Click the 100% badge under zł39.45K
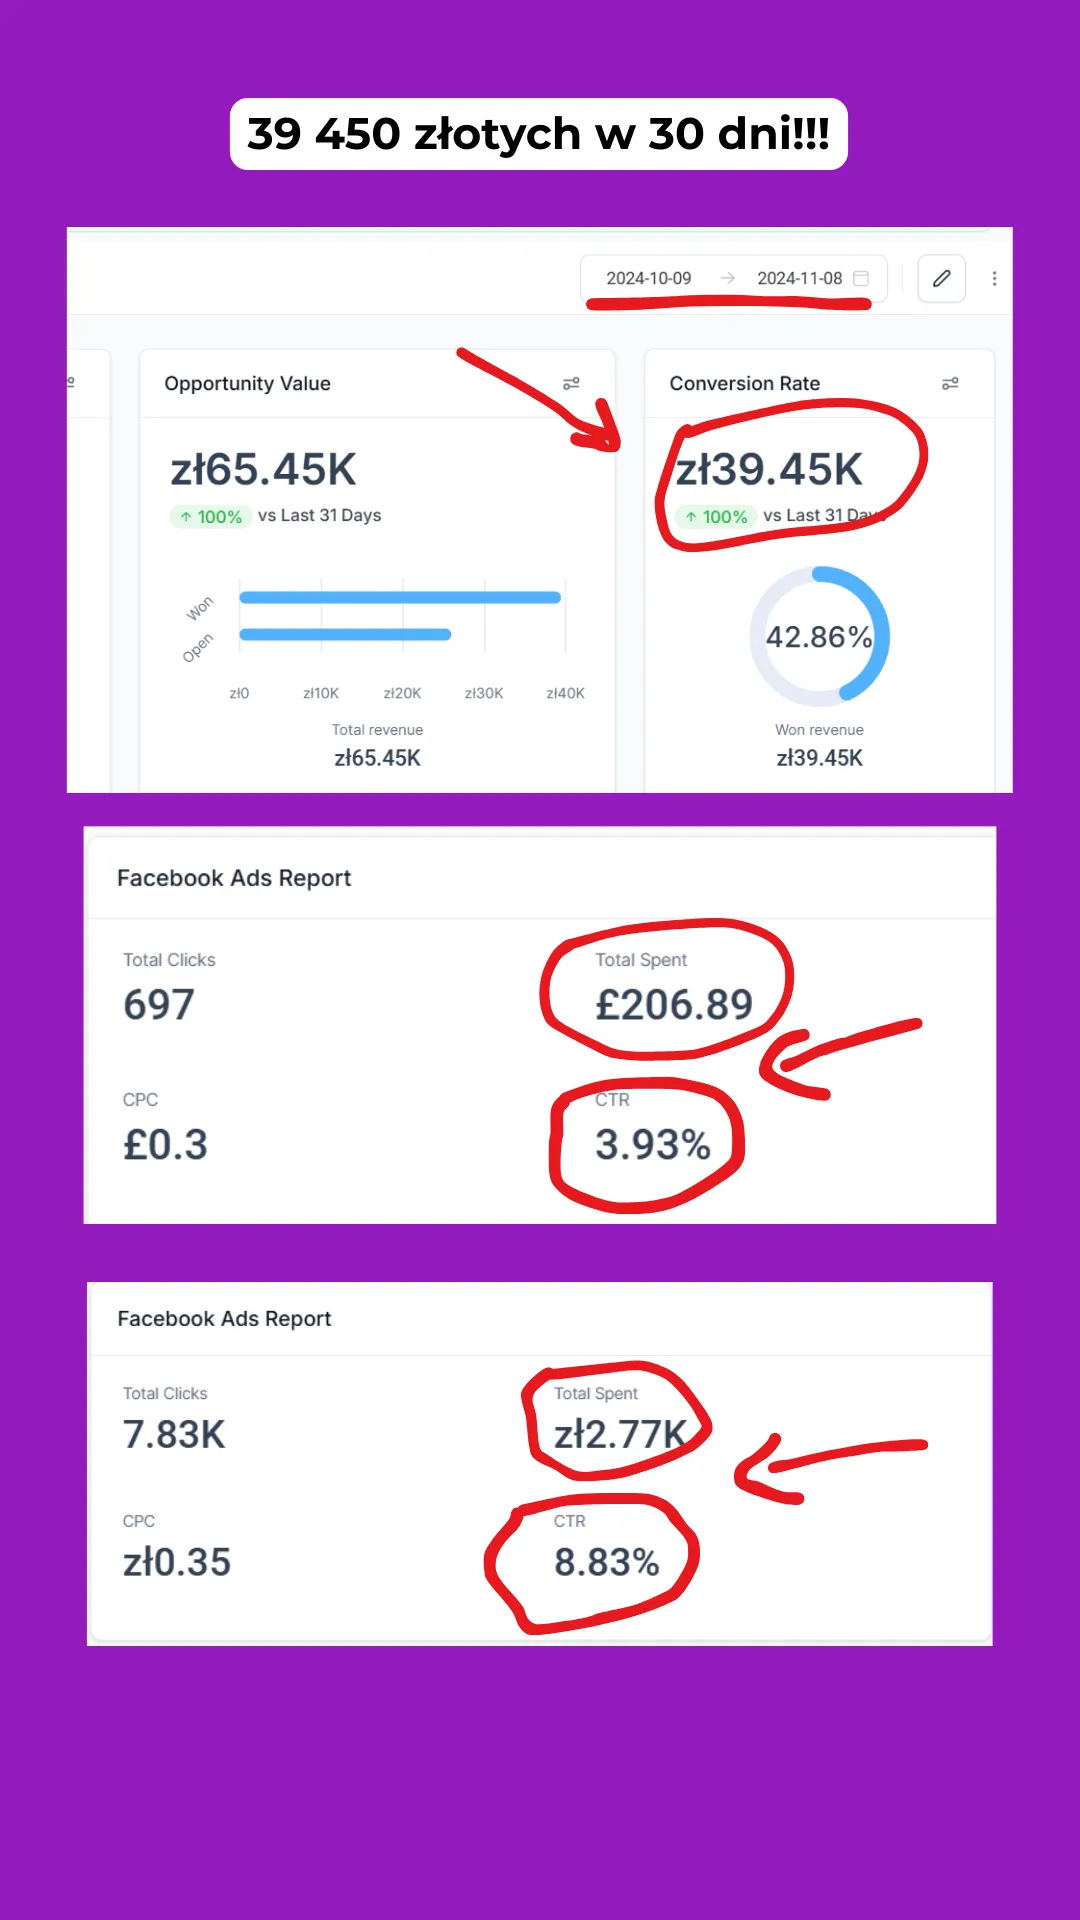The height and width of the screenshot is (1920, 1080). click(715, 516)
